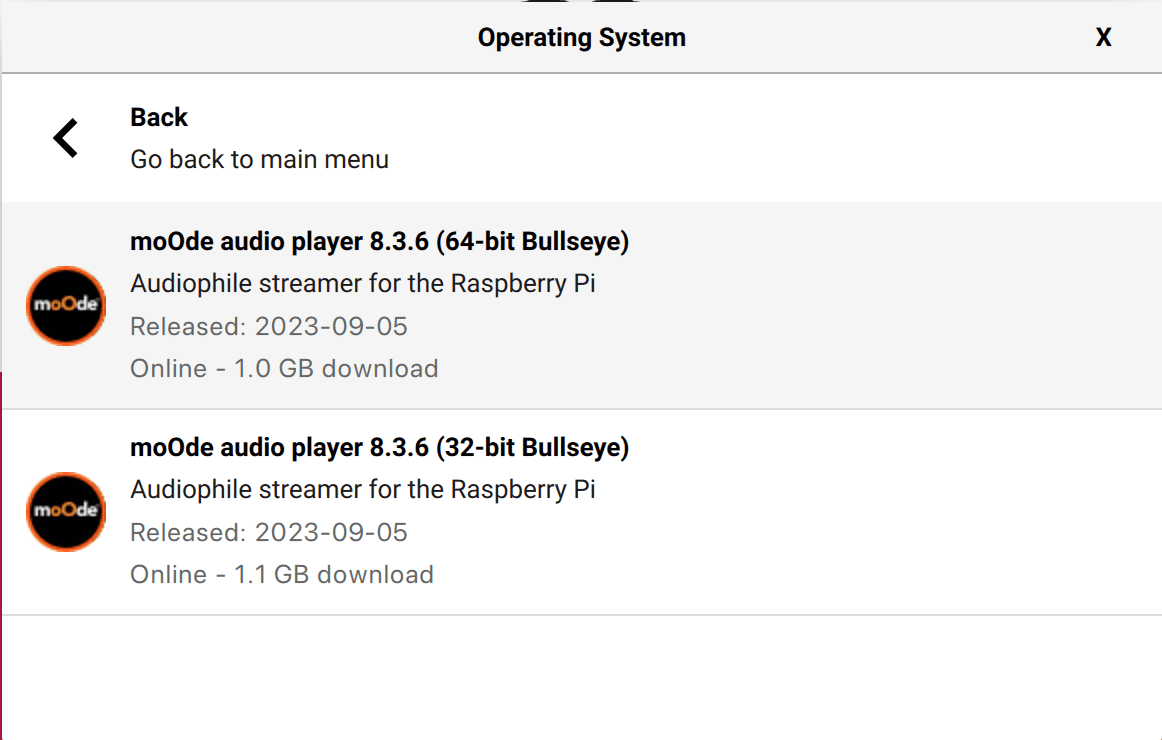This screenshot has height=740, width=1162.
Task: Choose moOde audio player 8.3.6 (32-bit Bullseye) title
Action: point(379,447)
